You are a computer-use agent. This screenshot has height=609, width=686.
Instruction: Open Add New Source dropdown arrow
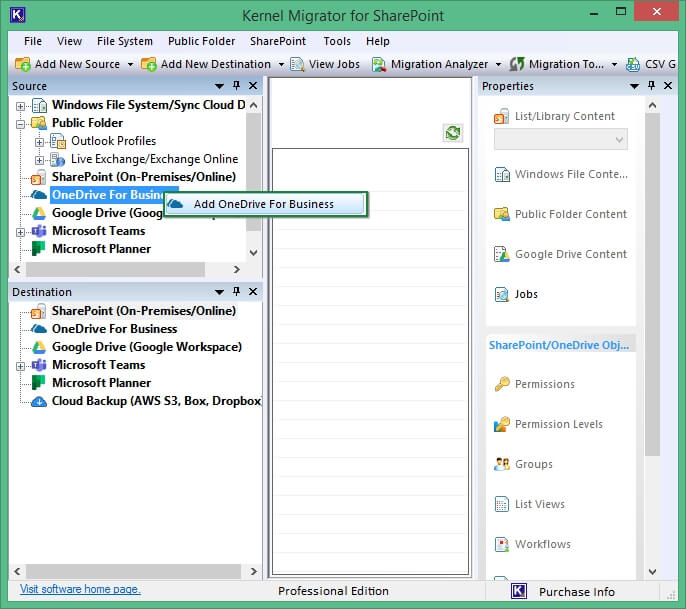[x=130, y=65]
